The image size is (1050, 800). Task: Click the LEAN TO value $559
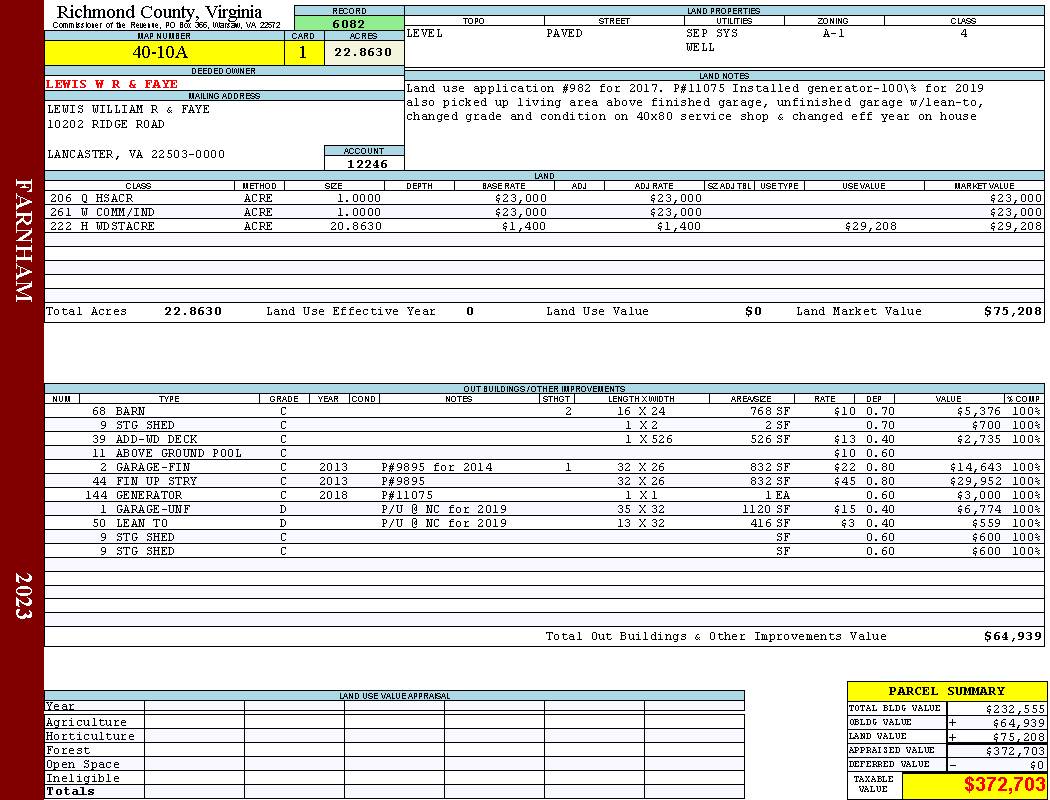(x=986, y=524)
